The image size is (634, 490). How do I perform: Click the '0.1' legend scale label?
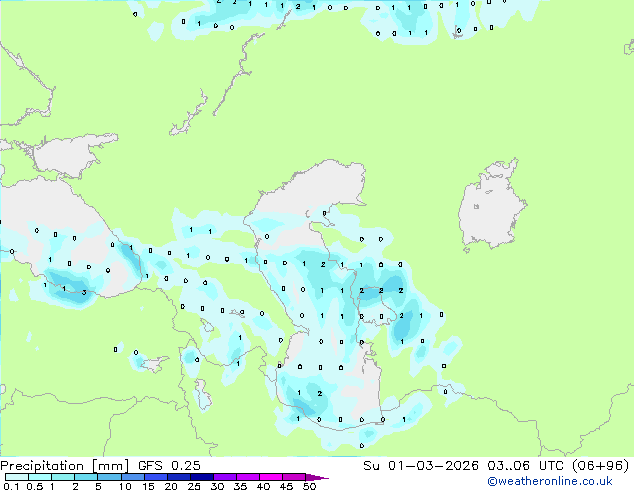click(x=11, y=486)
